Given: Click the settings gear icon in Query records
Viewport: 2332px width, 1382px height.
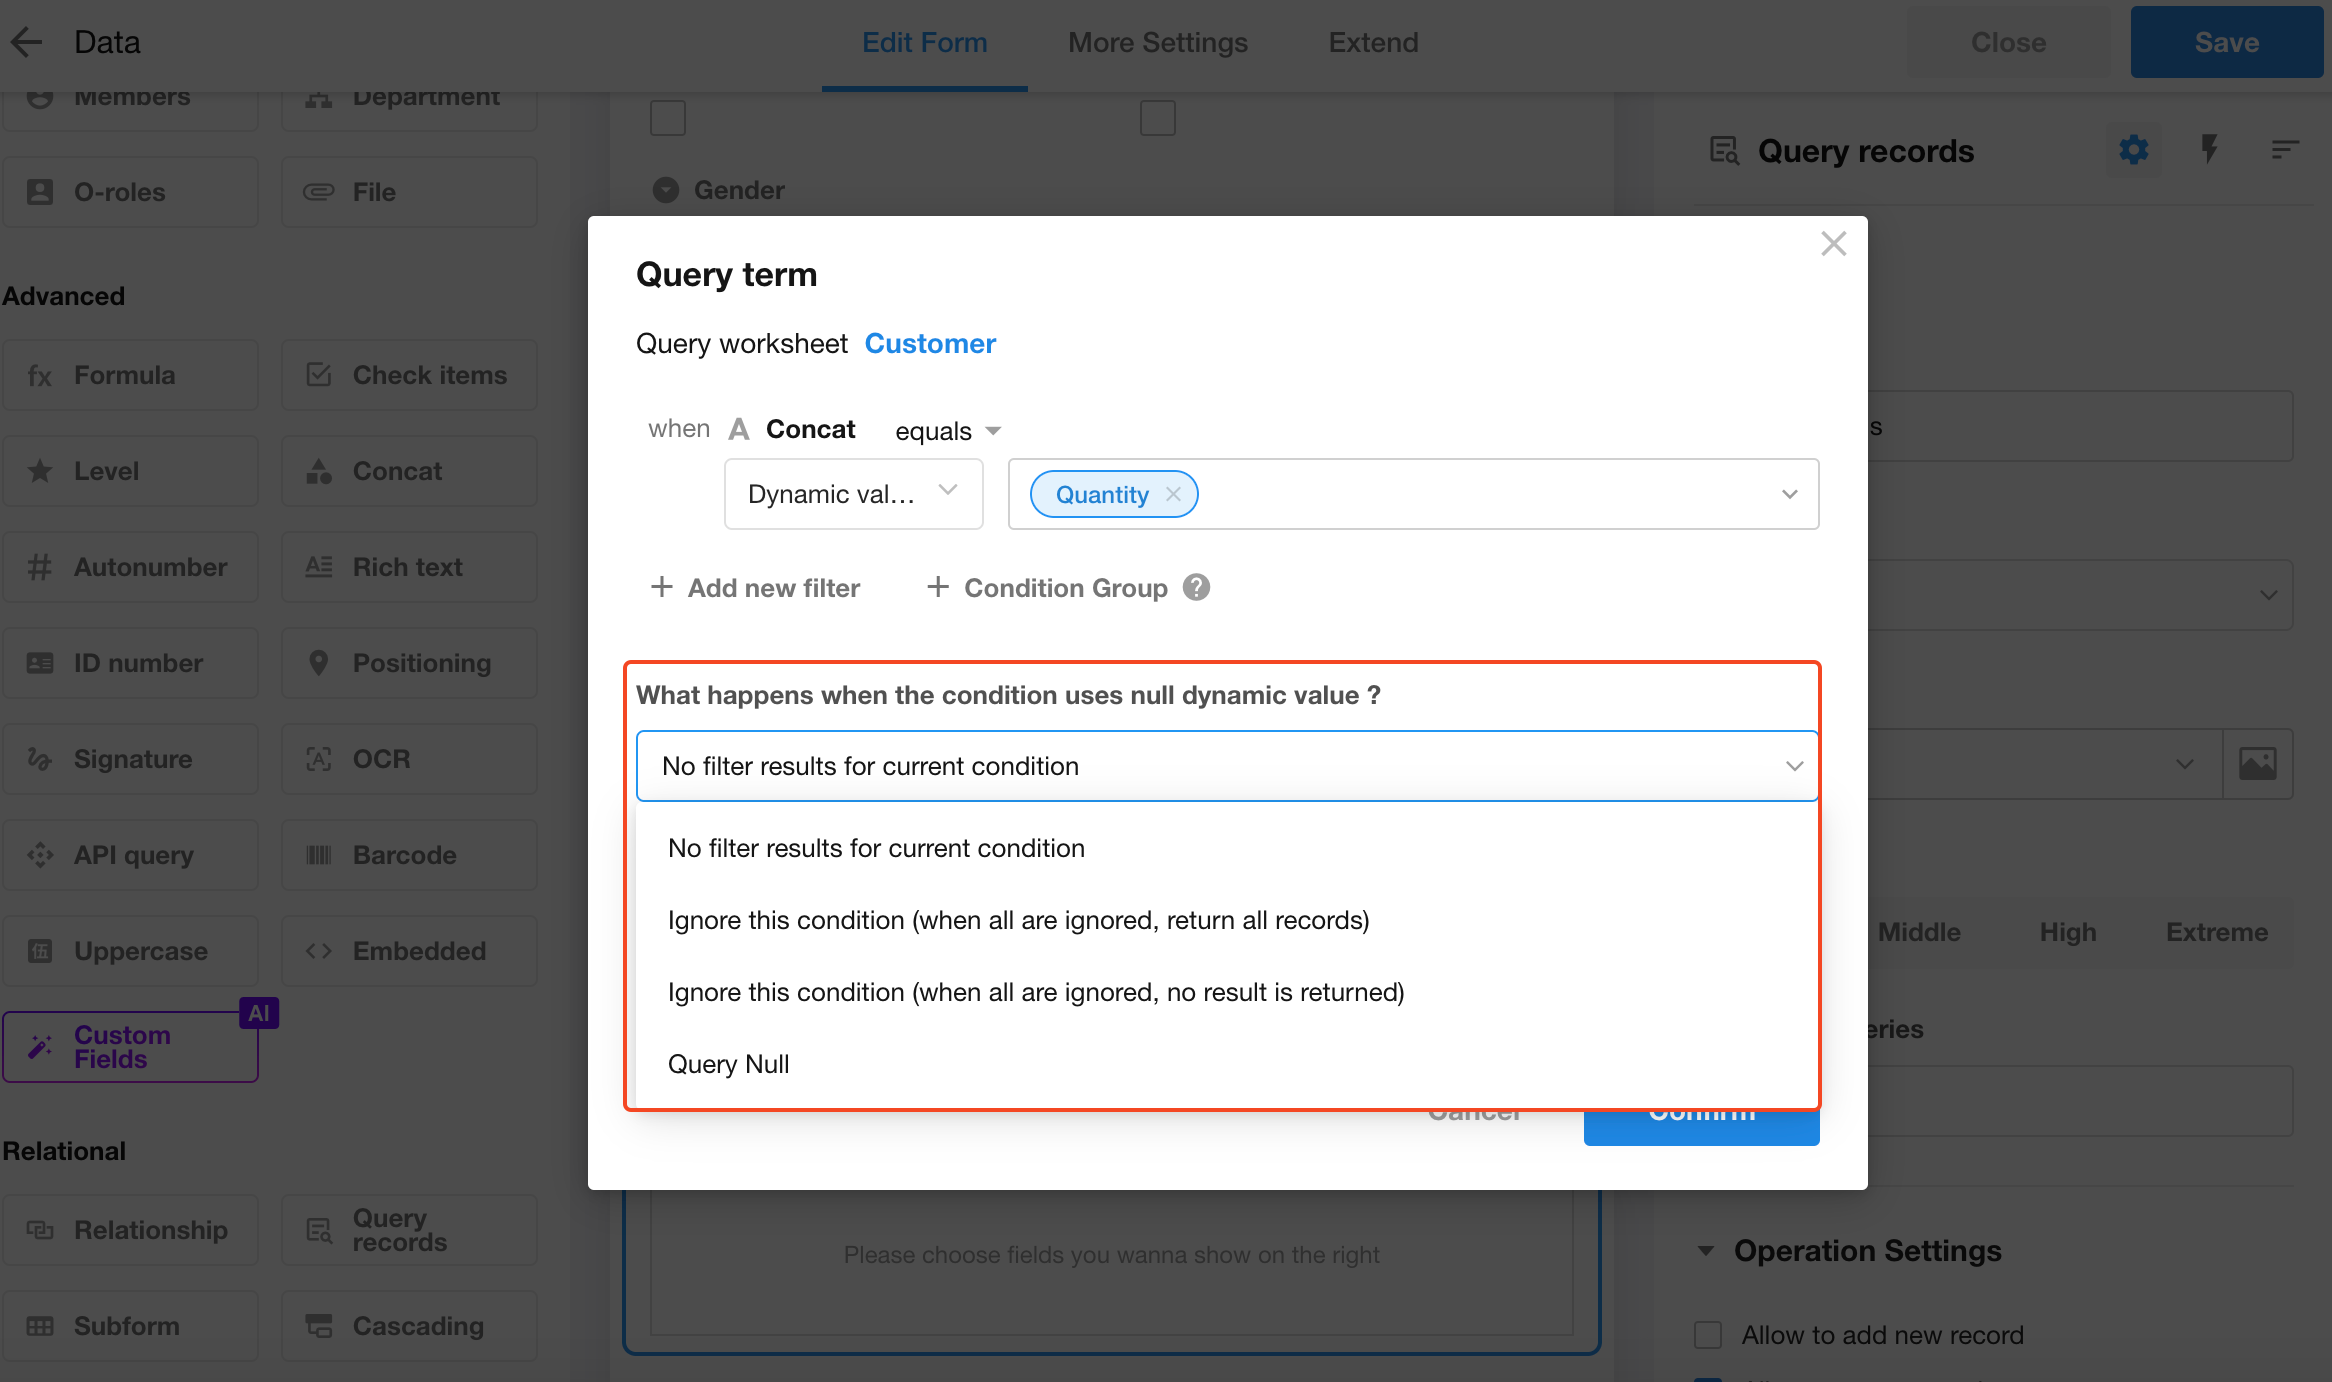Looking at the screenshot, I should pyautogui.click(x=2135, y=151).
